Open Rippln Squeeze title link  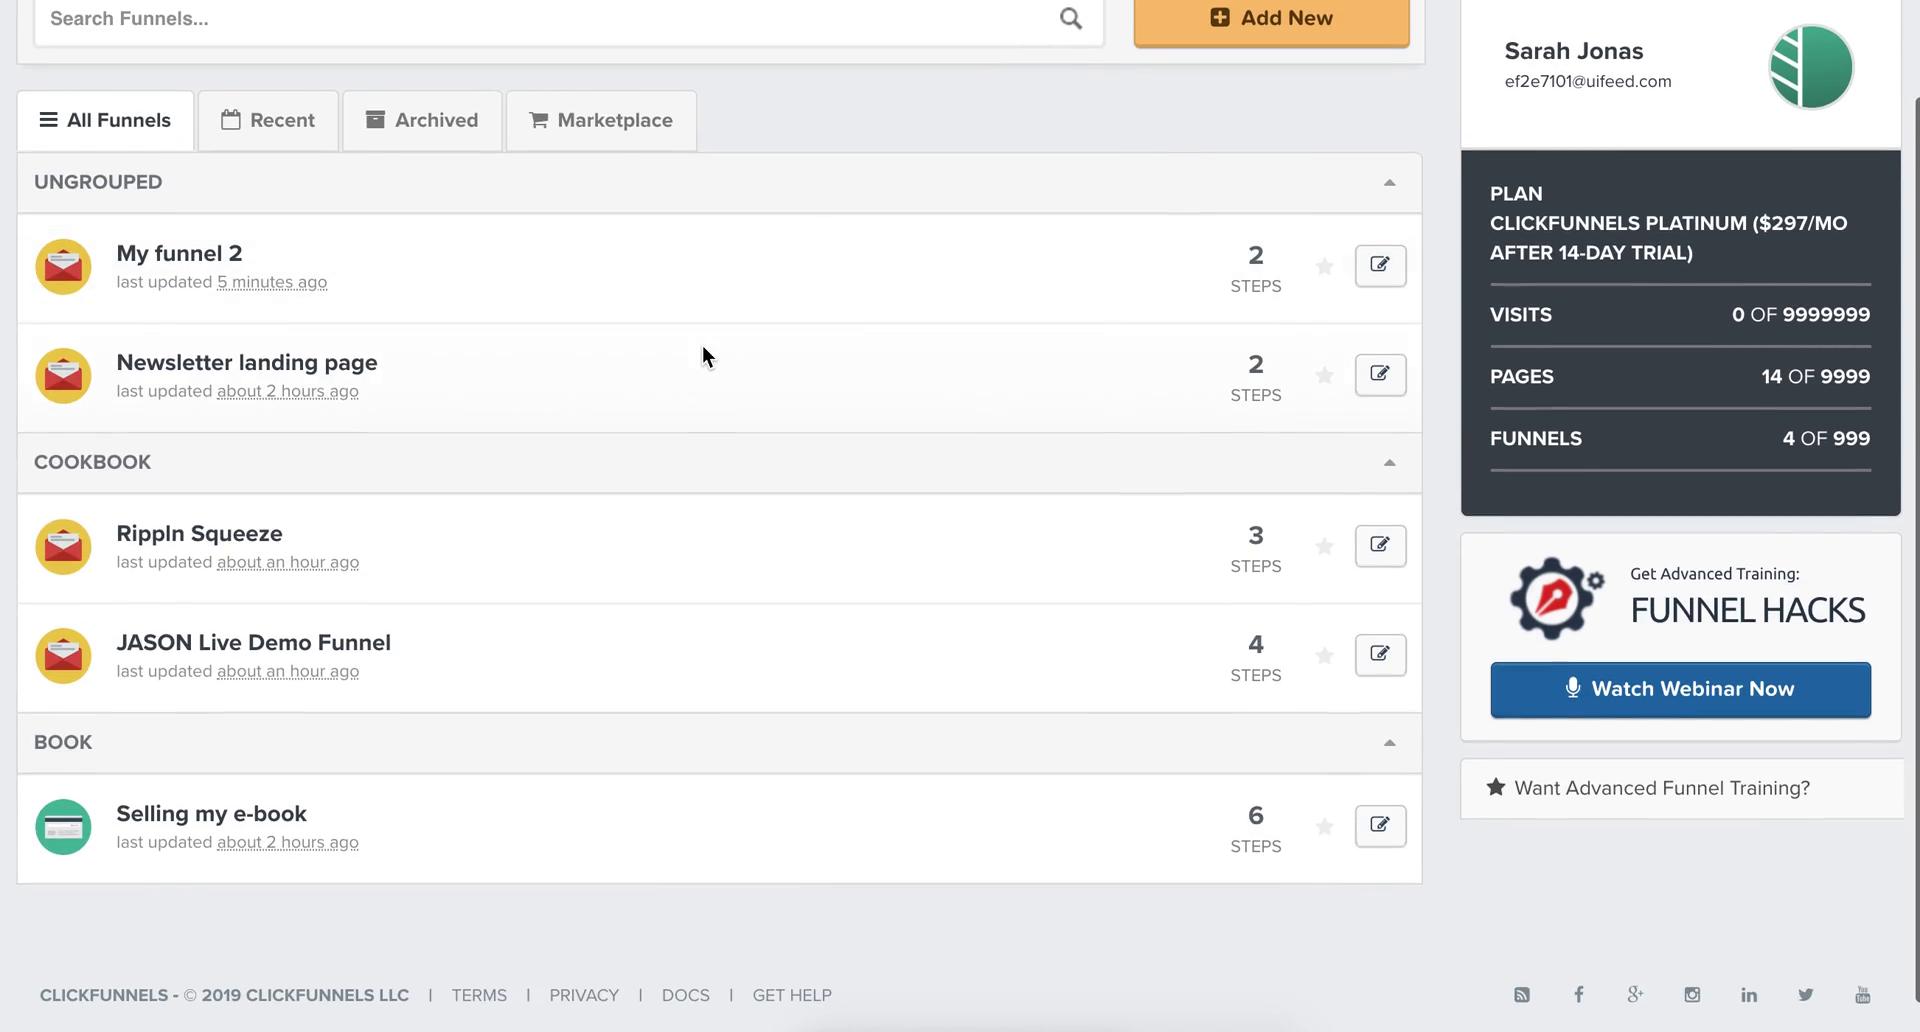[x=199, y=533]
